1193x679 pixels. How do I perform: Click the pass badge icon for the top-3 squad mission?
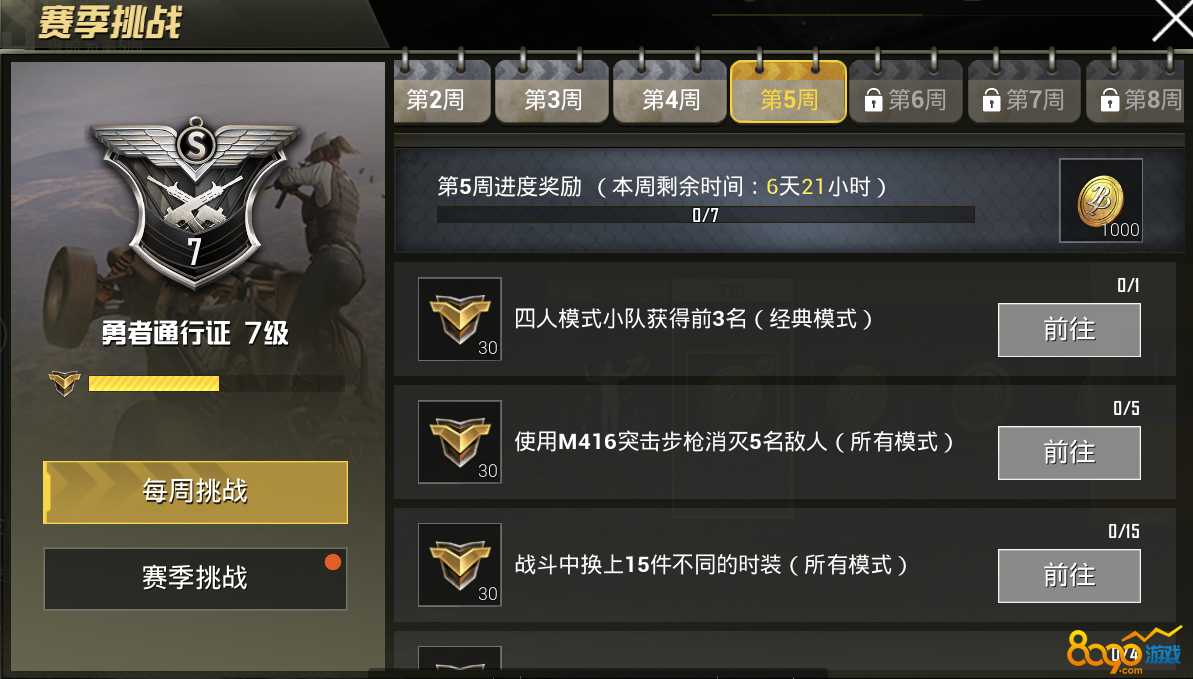[x=460, y=319]
